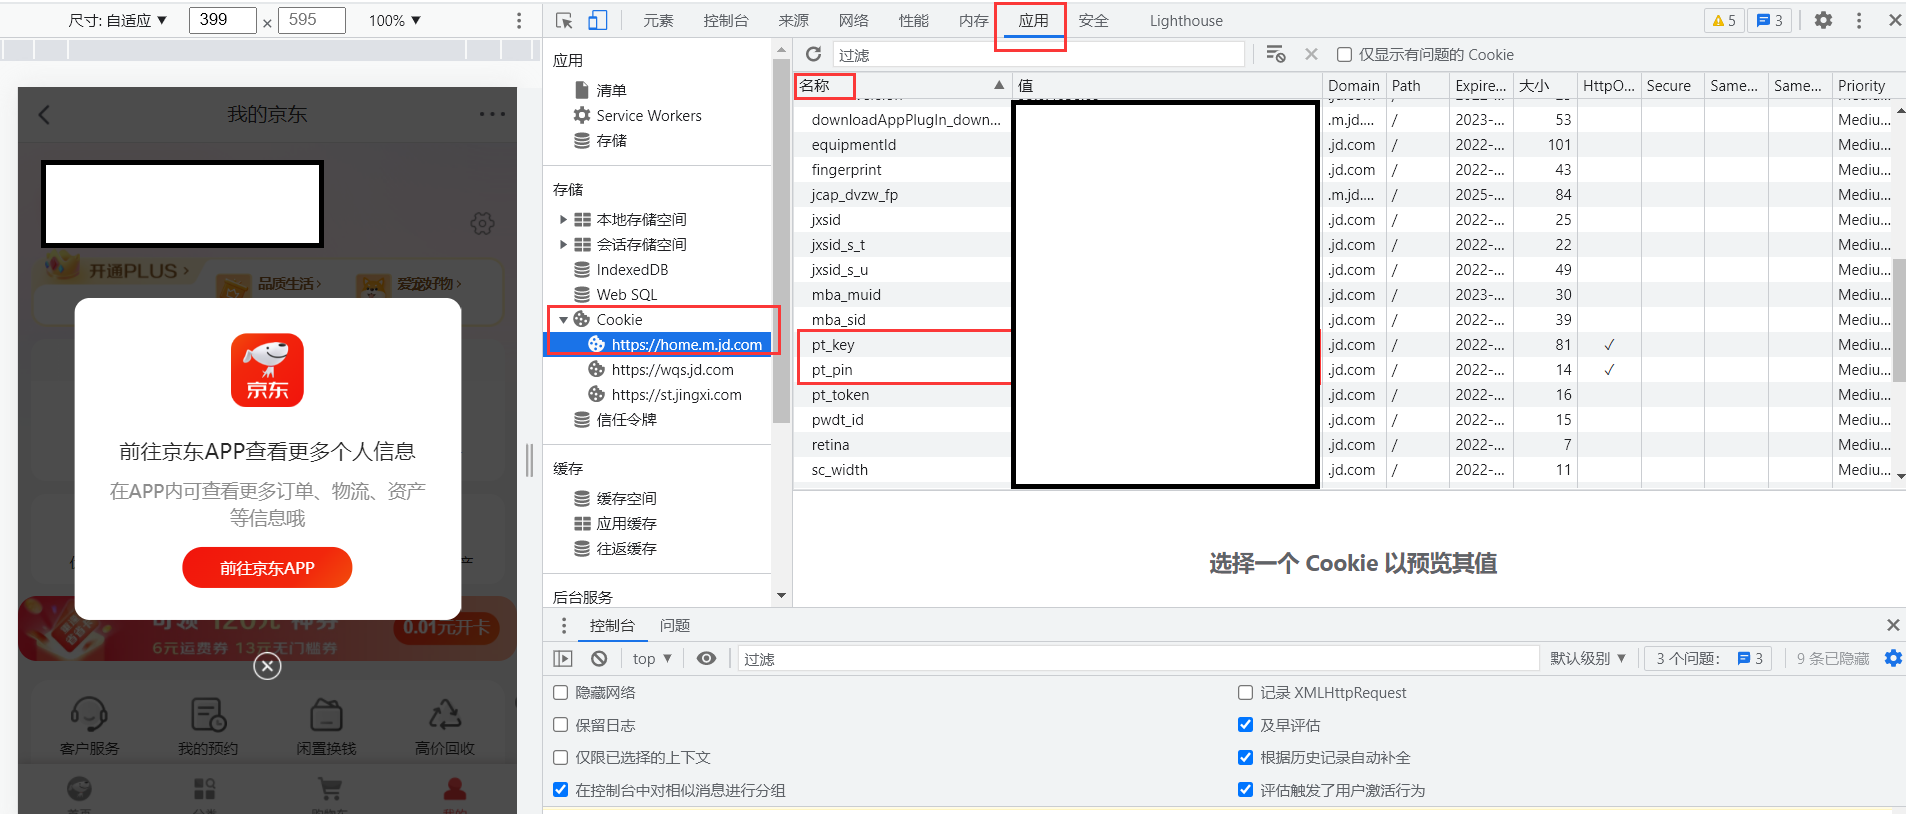Open live expression eye icon

click(x=706, y=658)
